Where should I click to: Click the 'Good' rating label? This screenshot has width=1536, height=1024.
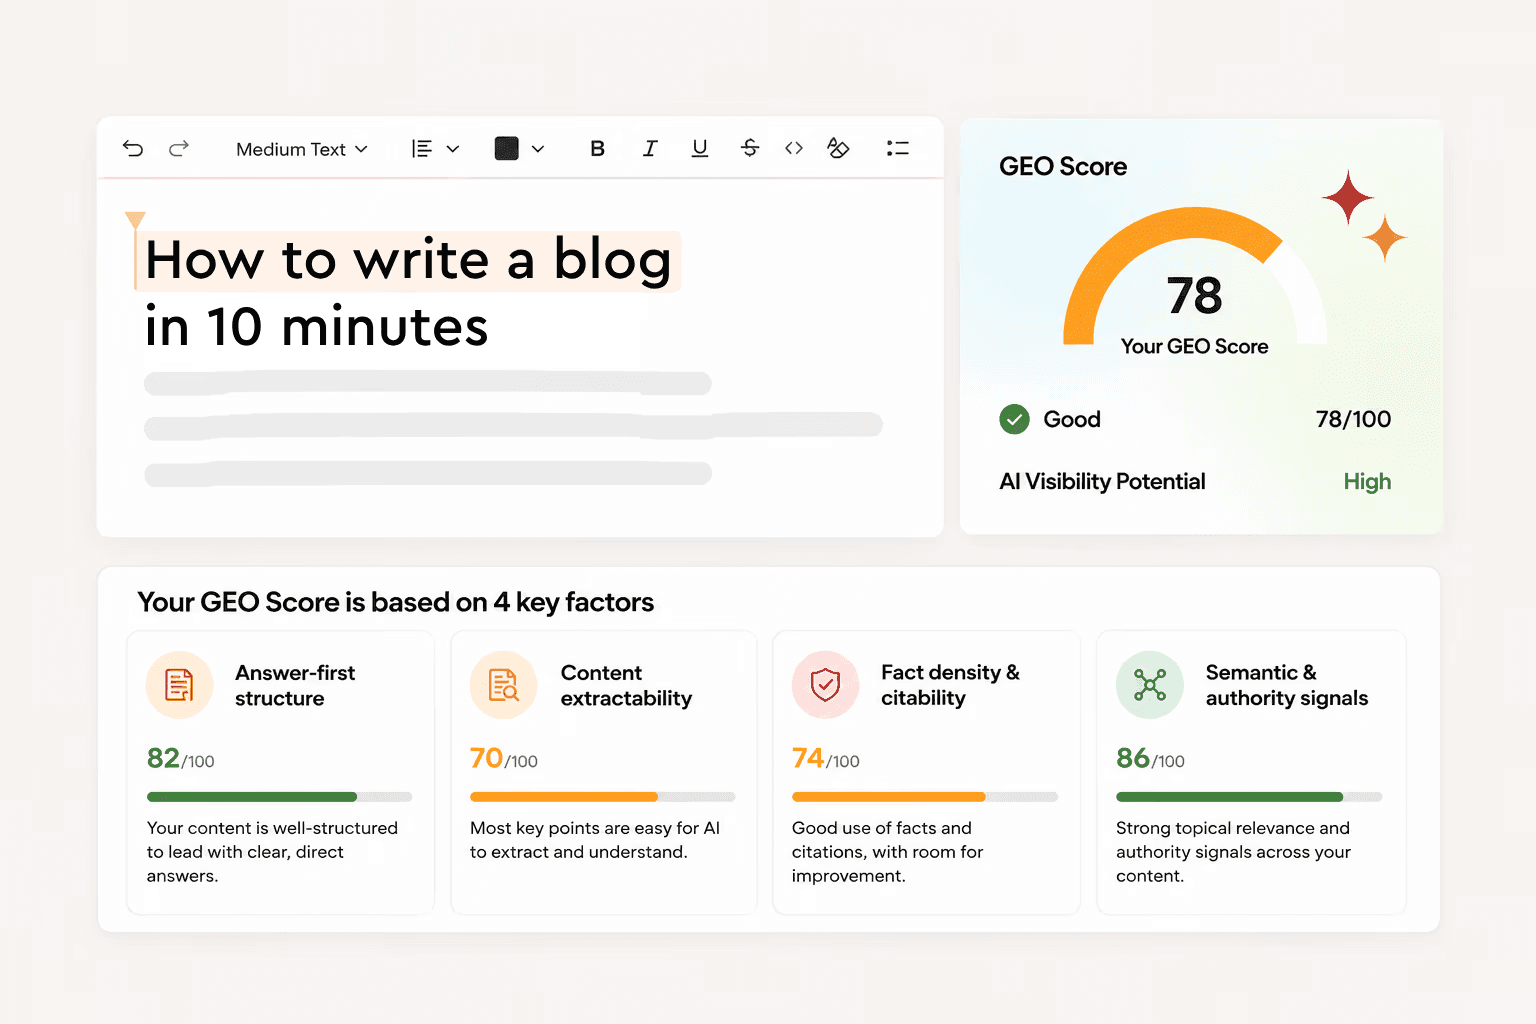click(x=1072, y=419)
